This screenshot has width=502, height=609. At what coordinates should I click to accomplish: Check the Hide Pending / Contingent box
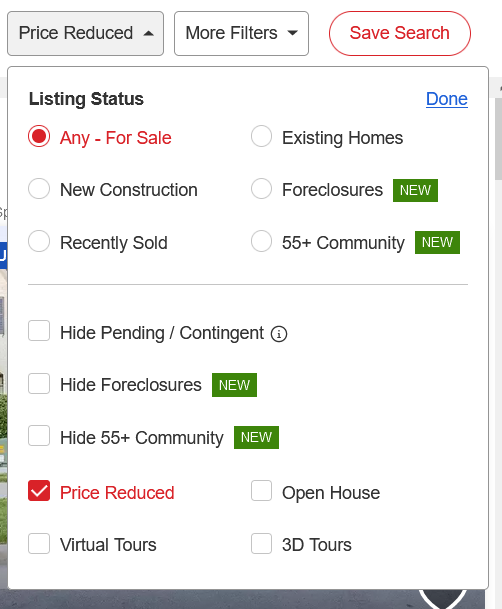click(39, 331)
